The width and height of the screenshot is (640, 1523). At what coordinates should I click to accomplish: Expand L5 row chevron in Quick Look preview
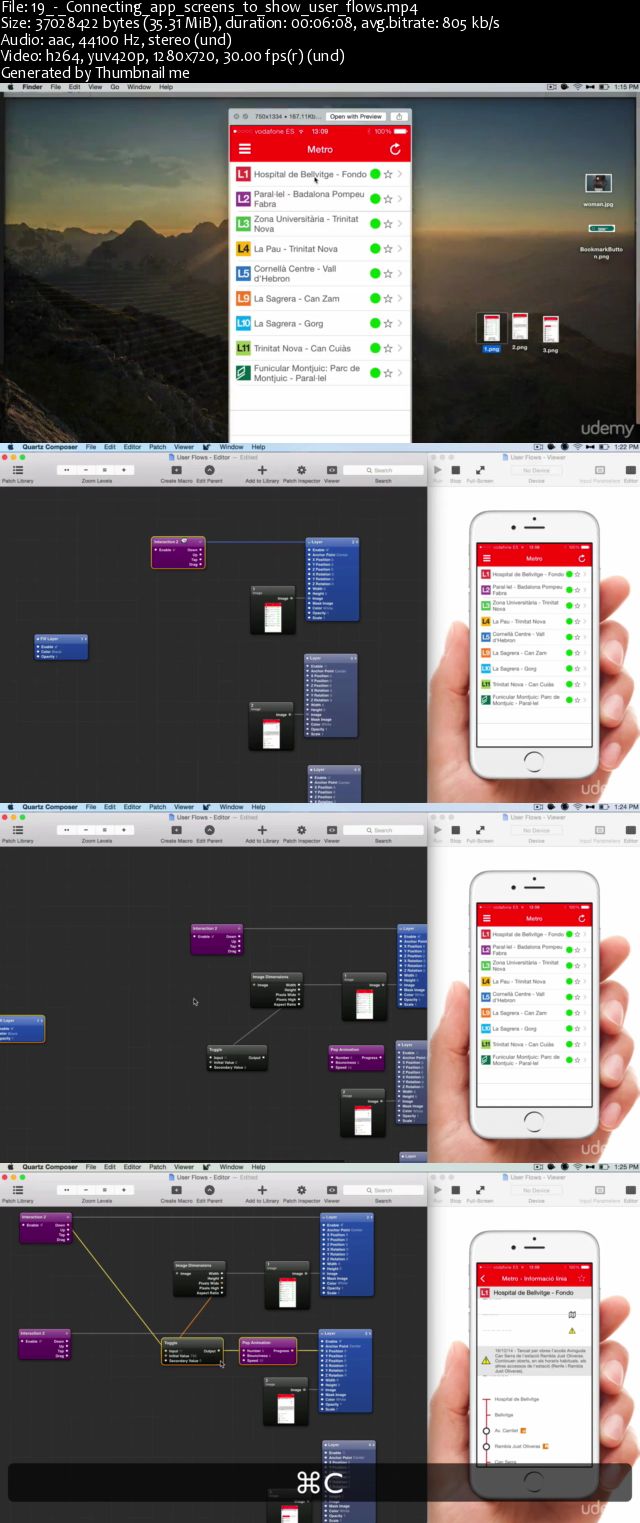pos(401,274)
